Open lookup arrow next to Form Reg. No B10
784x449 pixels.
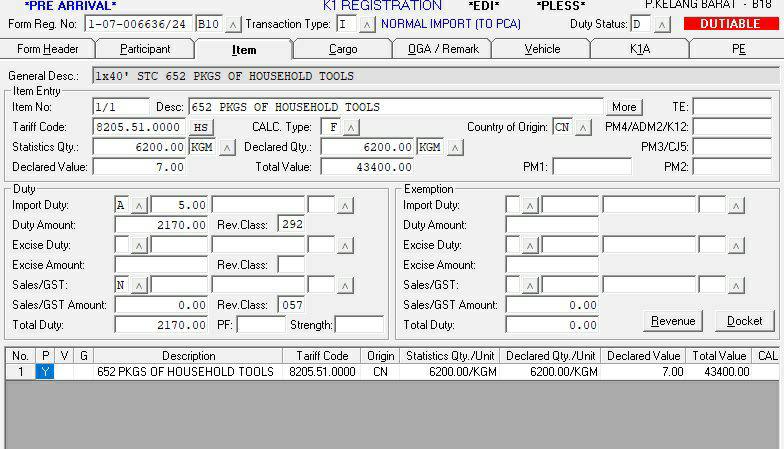232,24
